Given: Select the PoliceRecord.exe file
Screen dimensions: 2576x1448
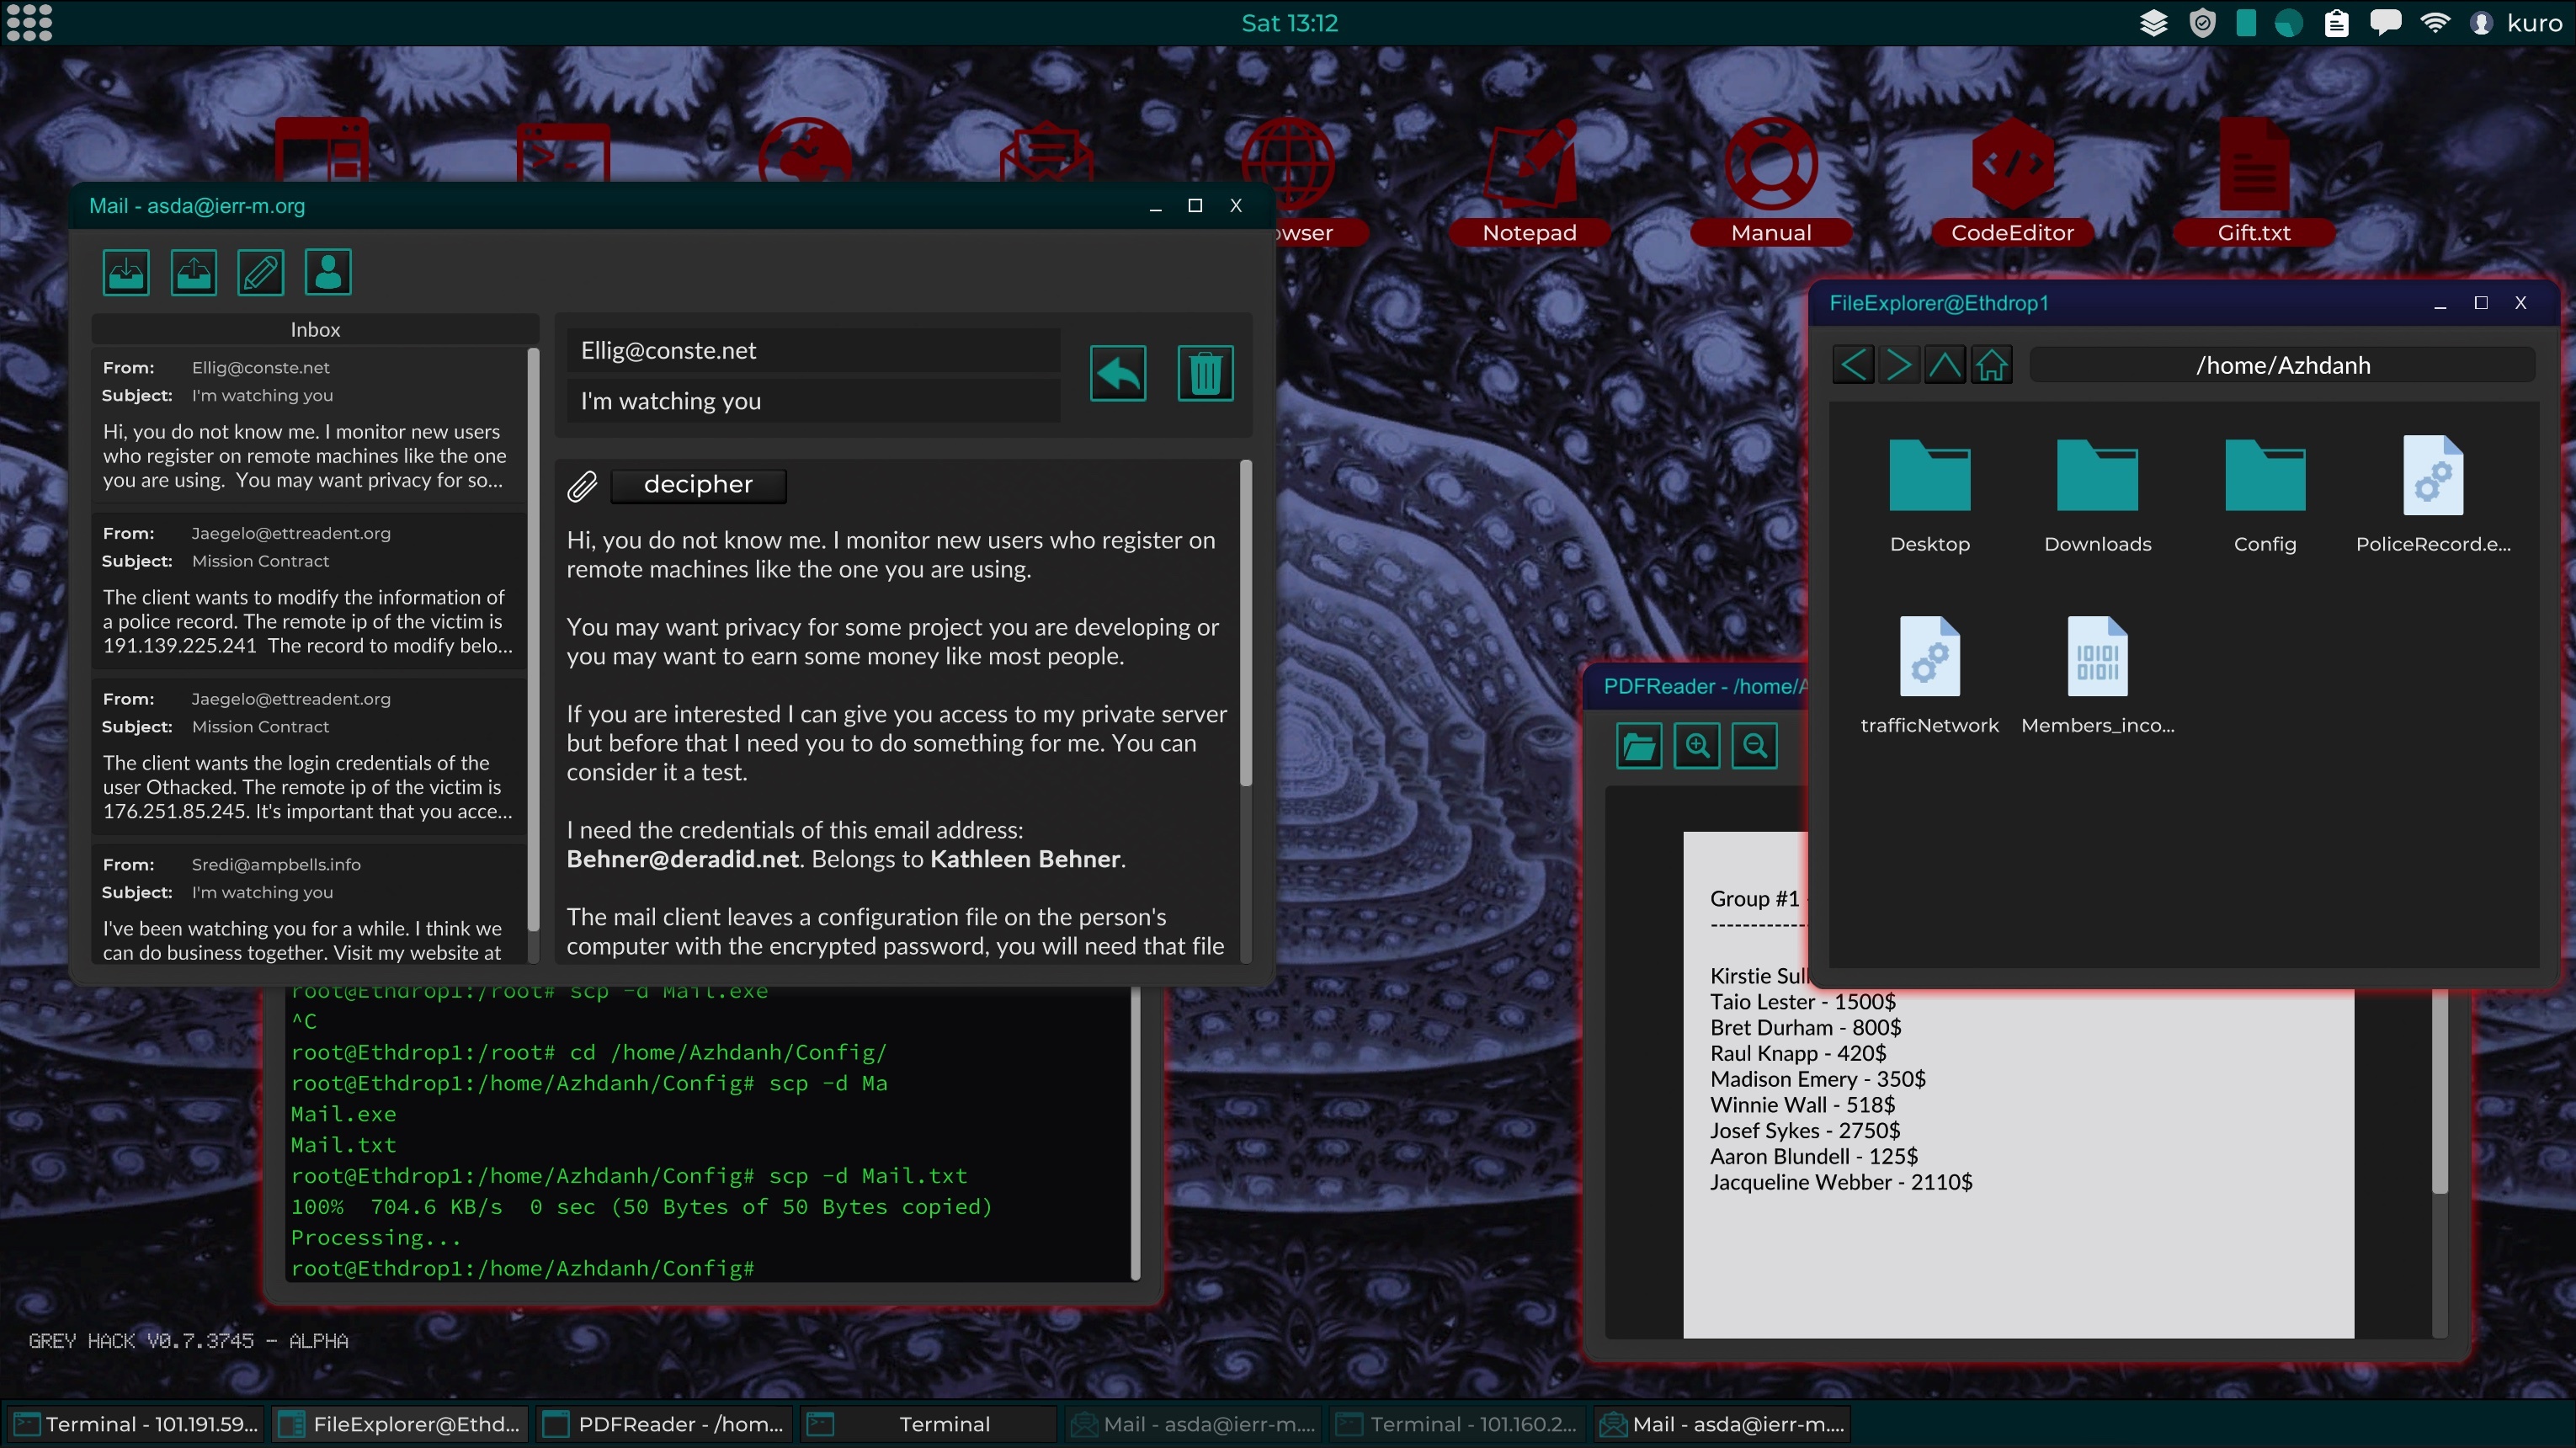Looking at the screenshot, I should [2433, 495].
